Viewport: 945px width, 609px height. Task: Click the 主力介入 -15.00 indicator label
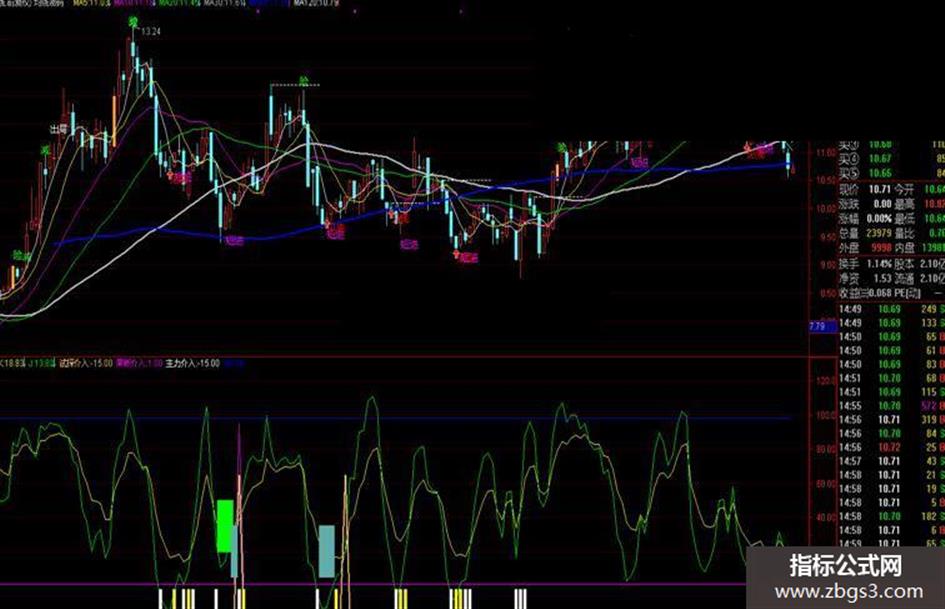tap(193, 364)
